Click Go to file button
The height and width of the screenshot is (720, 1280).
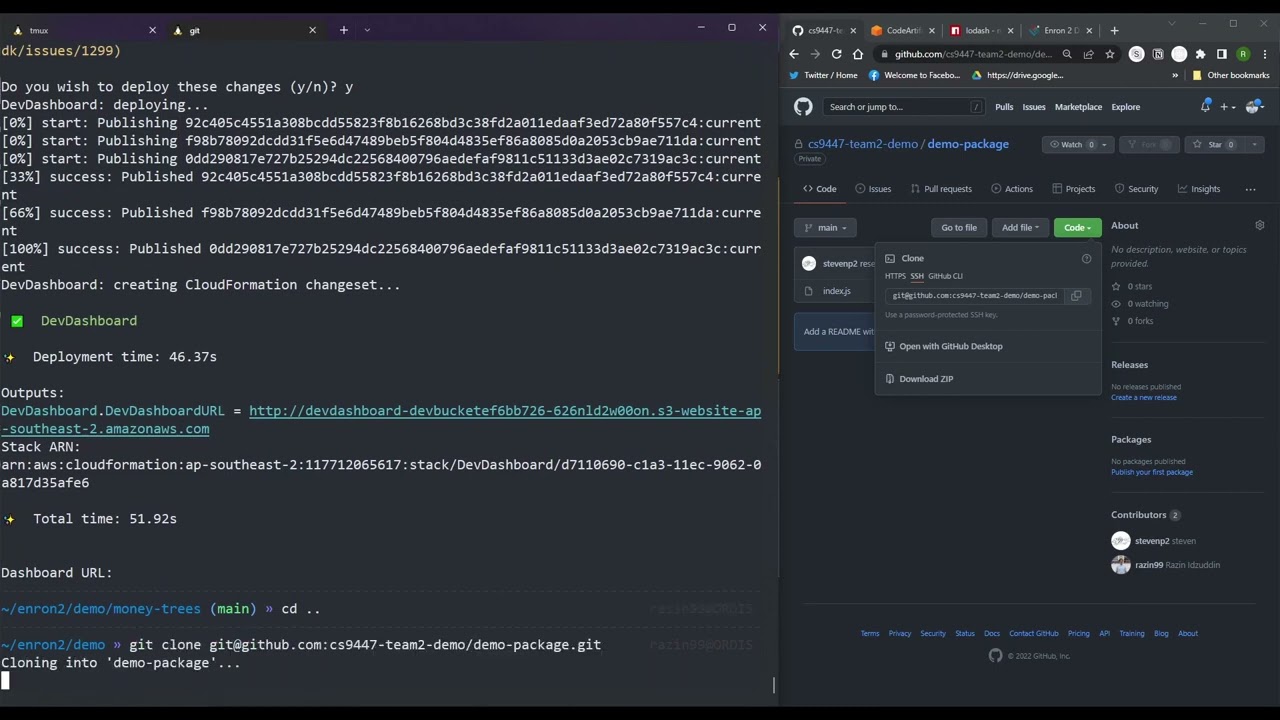pyautogui.click(x=959, y=228)
